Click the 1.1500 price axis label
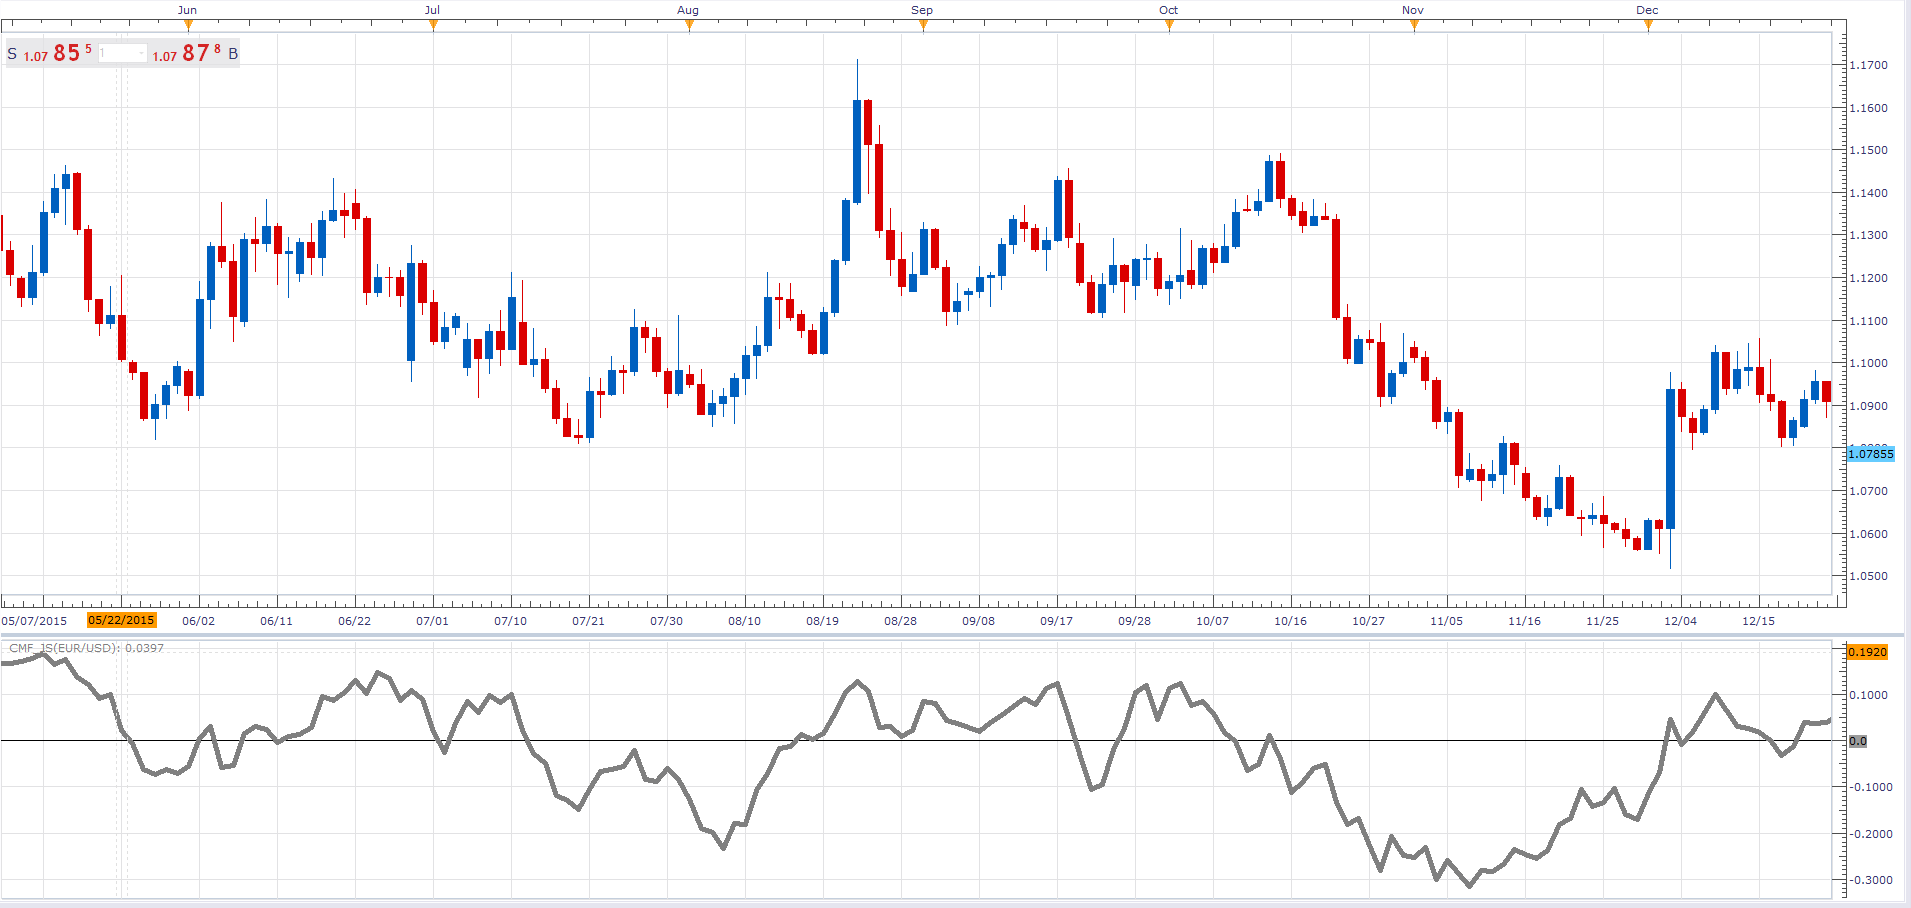This screenshot has height=908, width=1911. pyautogui.click(x=1869, y=150)
